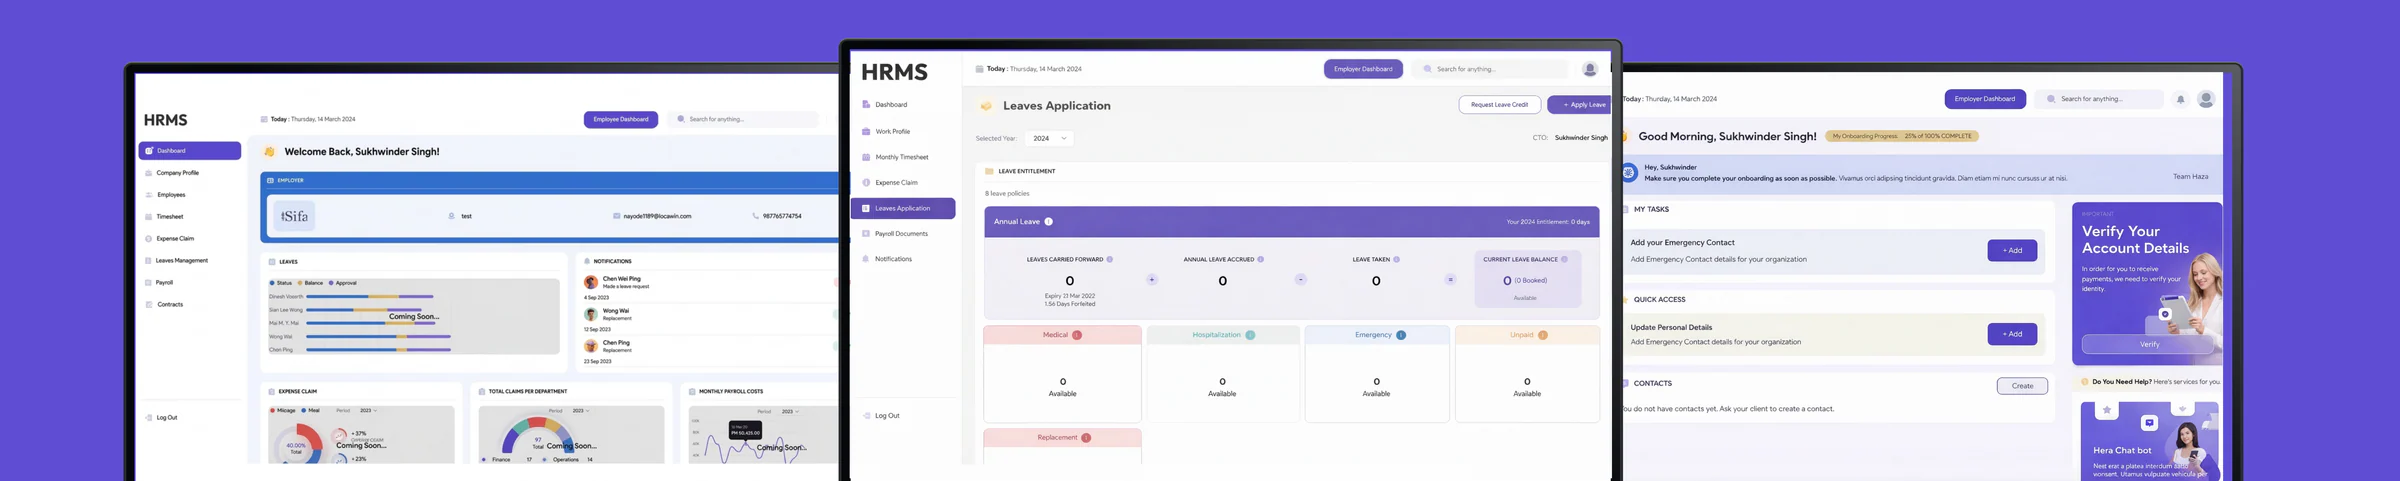Open Dashboard in the left window sidebar

pyautogui.click(x=189, y=151)
